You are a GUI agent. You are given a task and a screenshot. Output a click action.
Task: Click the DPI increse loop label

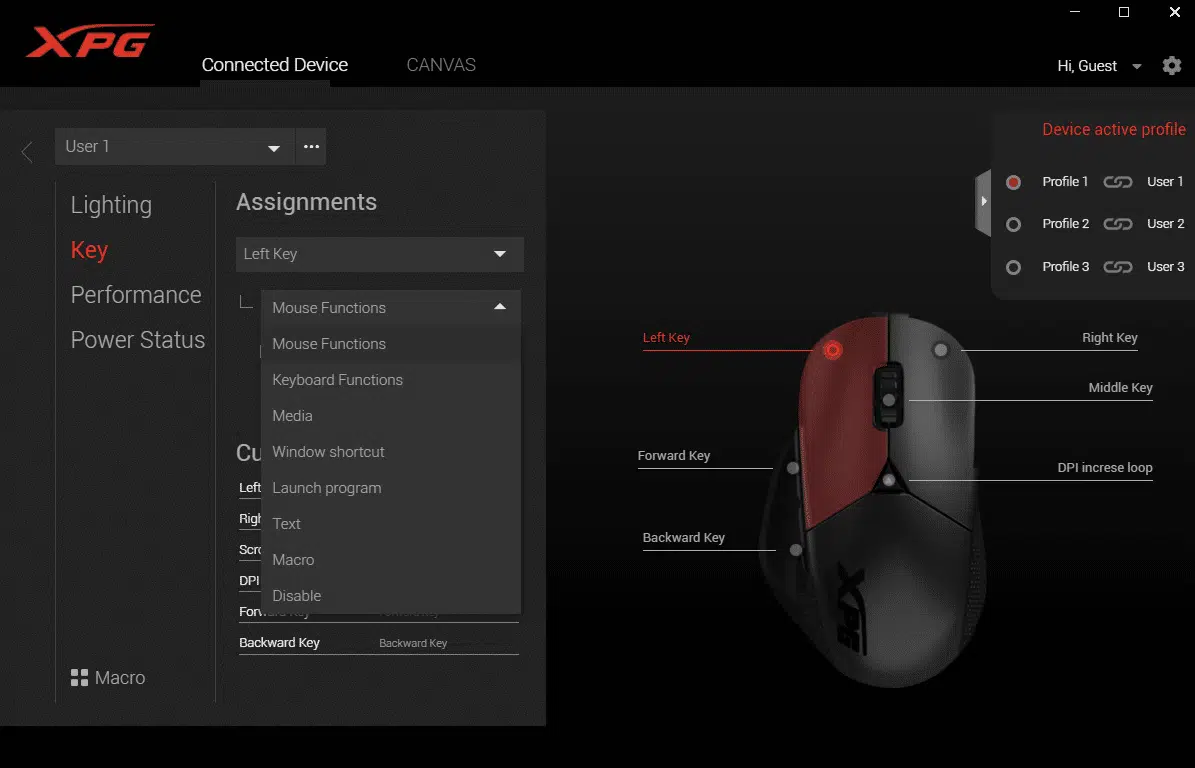tap(1105, 468)
